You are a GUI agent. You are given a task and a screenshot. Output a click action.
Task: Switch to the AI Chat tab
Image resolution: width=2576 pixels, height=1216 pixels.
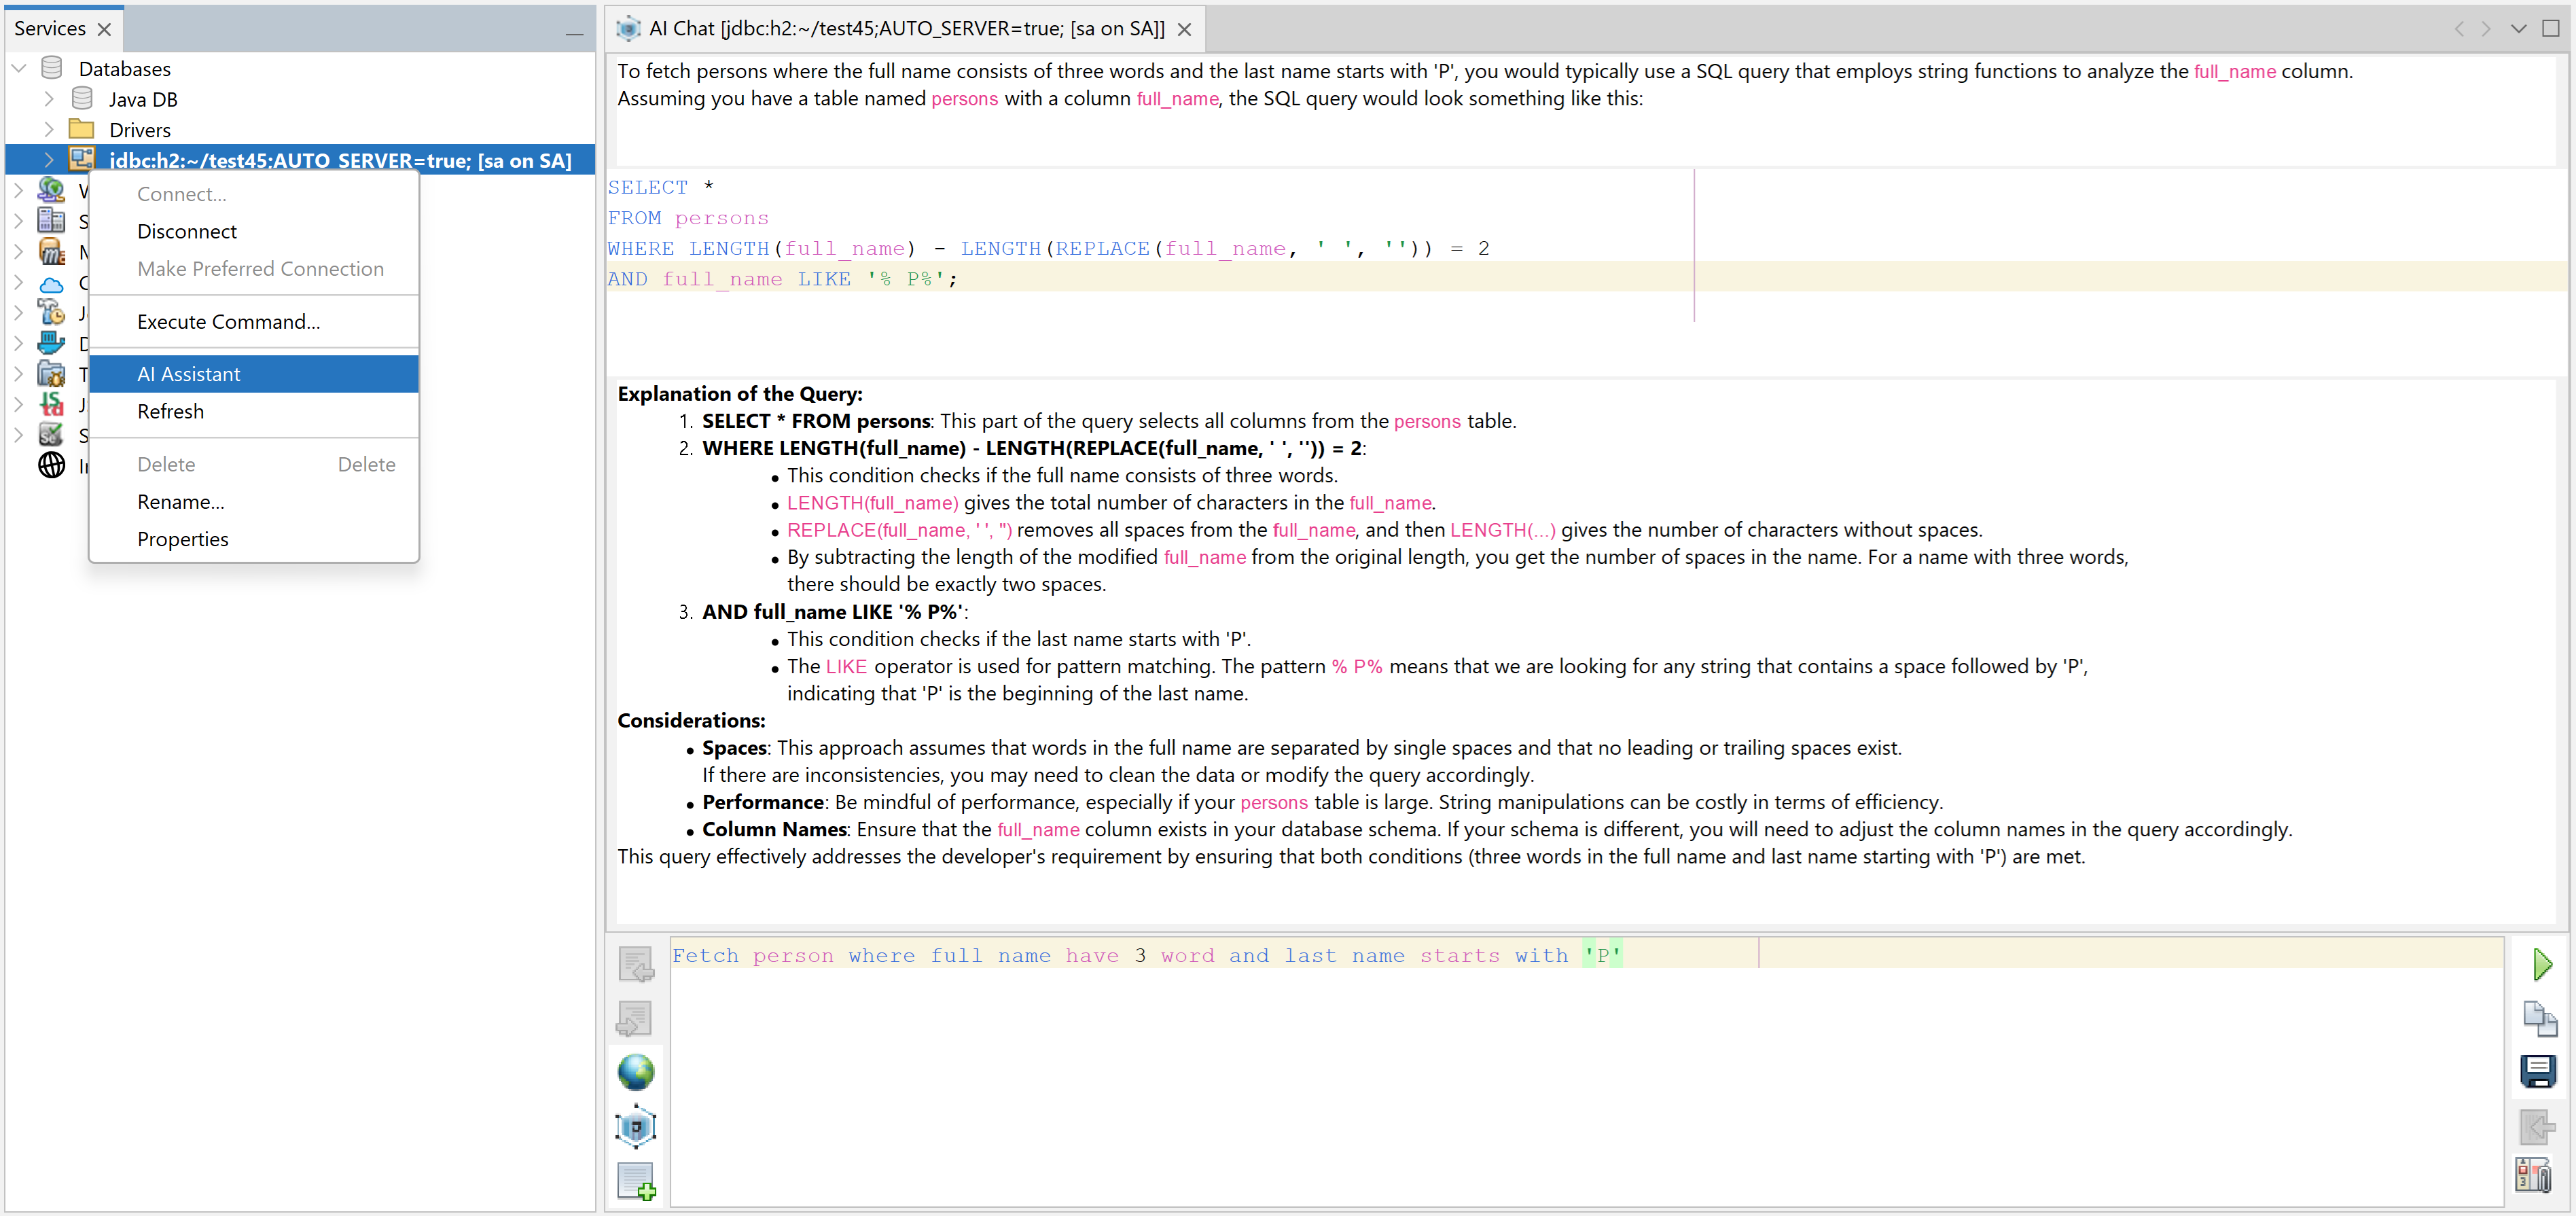pos(905,28)
